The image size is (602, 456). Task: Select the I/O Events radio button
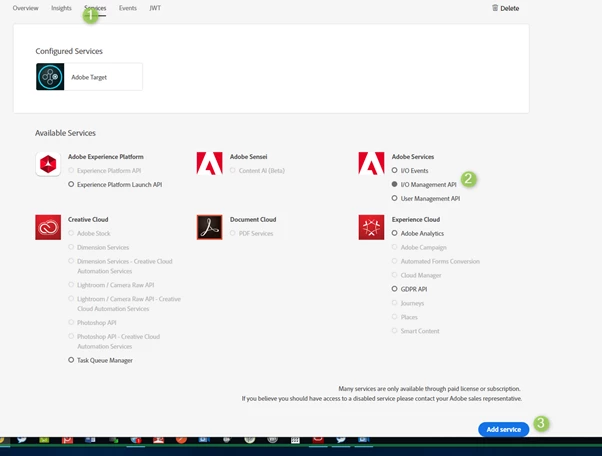(394, 170)
